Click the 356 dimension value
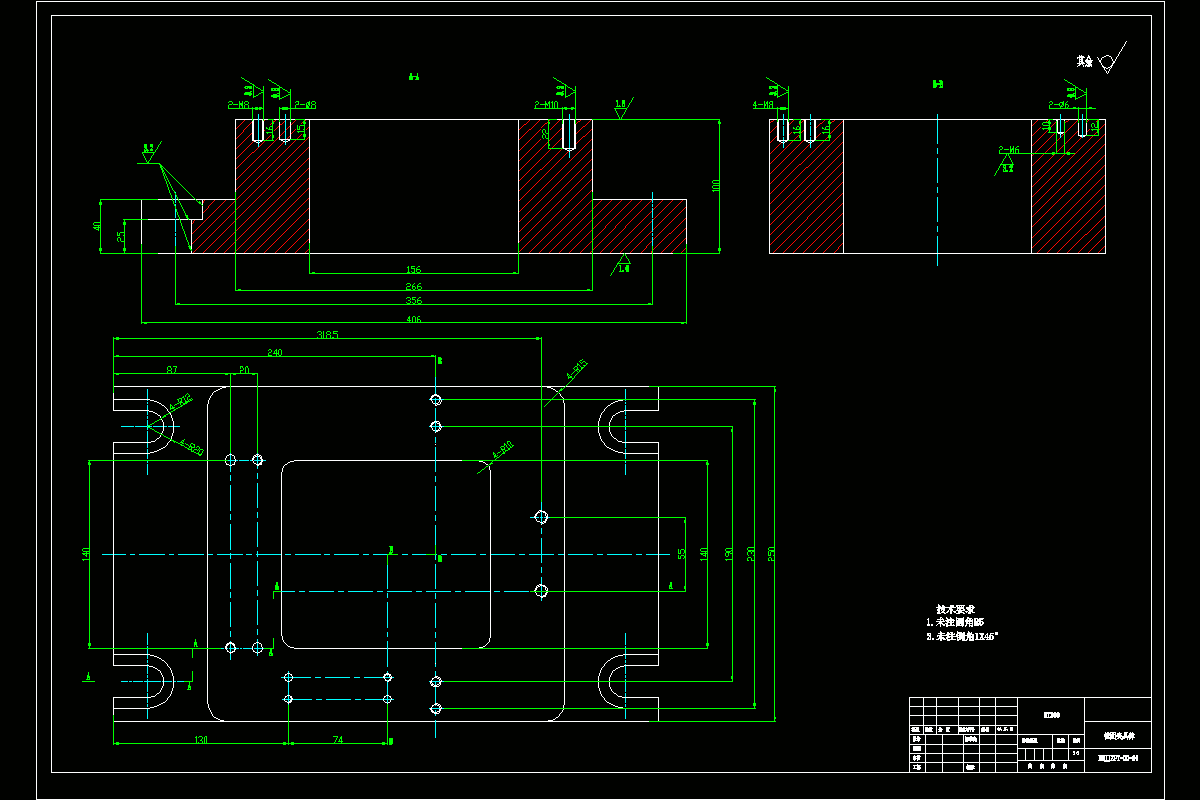 tap(413, 300)
